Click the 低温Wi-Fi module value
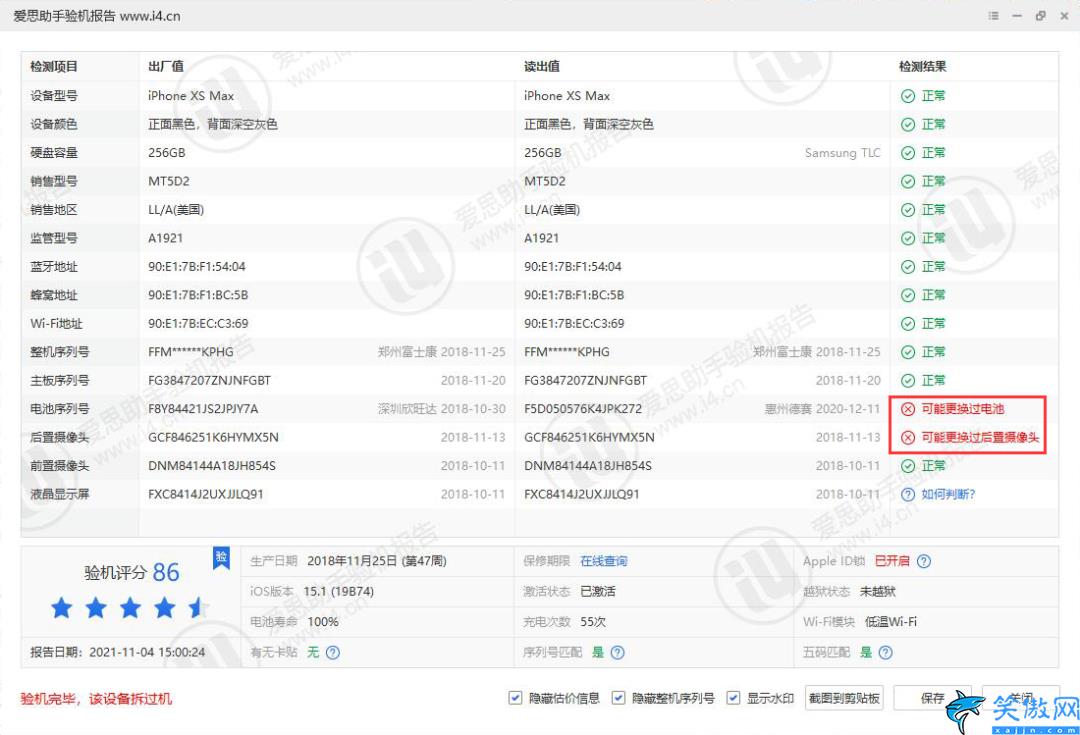Screen dimensions: 1080x735 [x=891, y=622]
